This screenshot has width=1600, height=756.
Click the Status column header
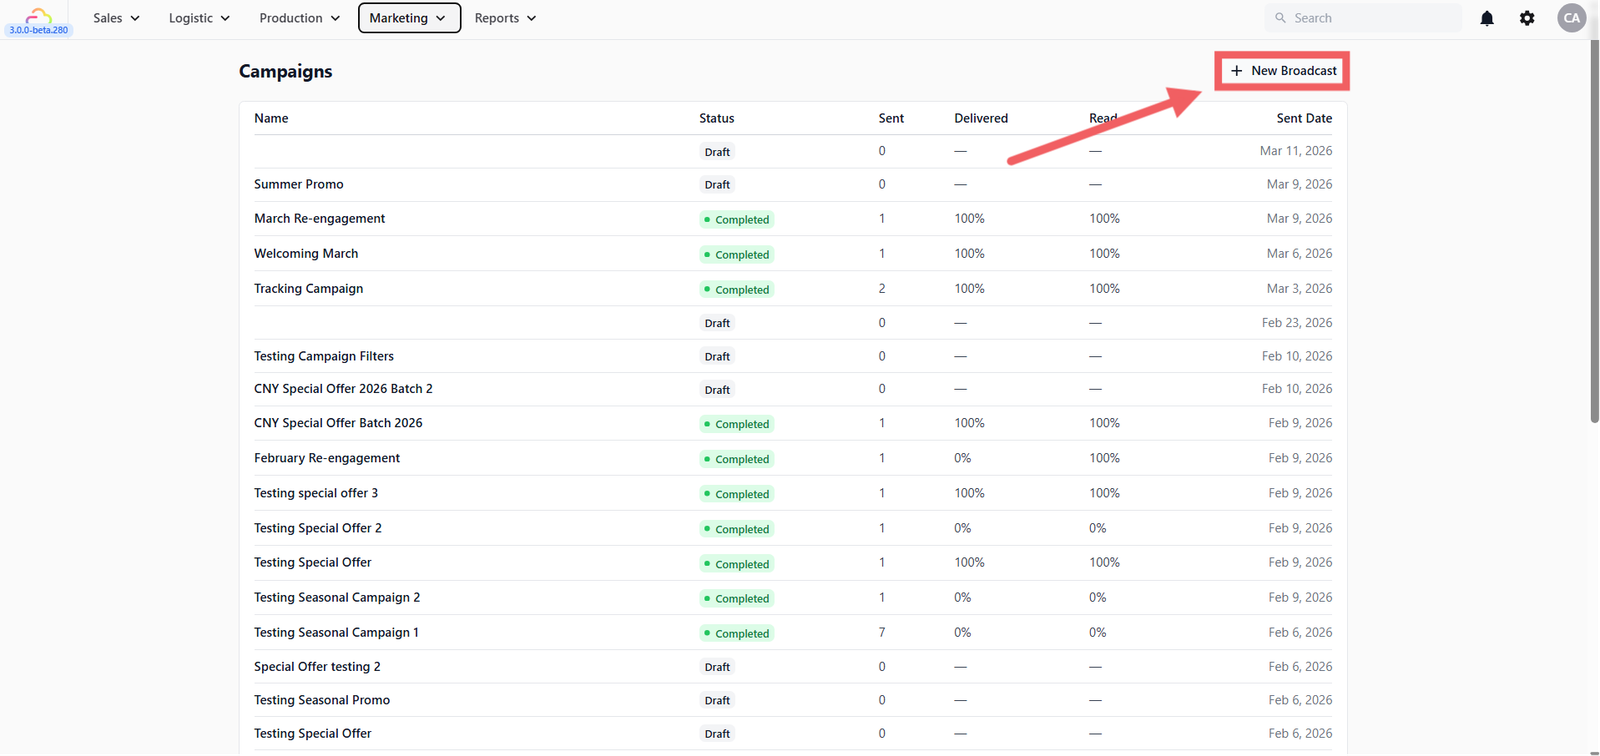coord(716,118)
